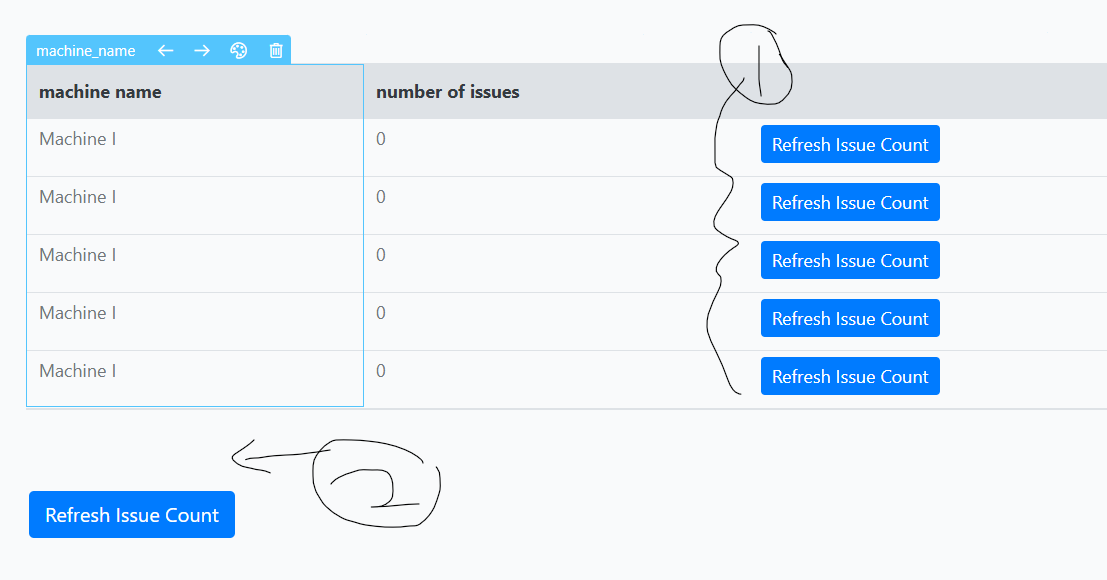
Task: Select the Machine I cell in the third row
Action: coord(78,255)
